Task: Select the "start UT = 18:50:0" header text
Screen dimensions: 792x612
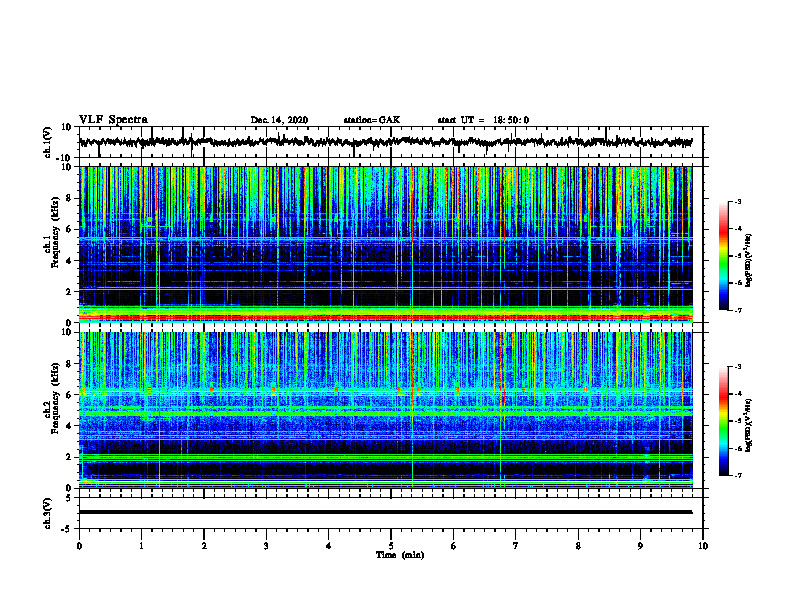Action: tap(483, 120)
